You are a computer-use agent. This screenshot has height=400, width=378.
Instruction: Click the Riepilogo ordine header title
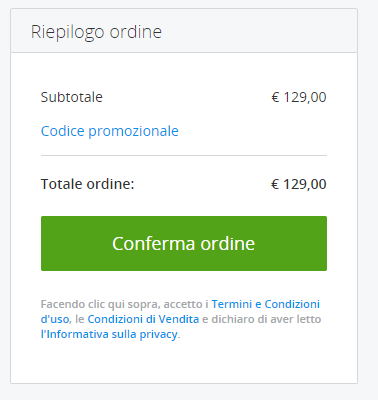[x=96, y=32]
